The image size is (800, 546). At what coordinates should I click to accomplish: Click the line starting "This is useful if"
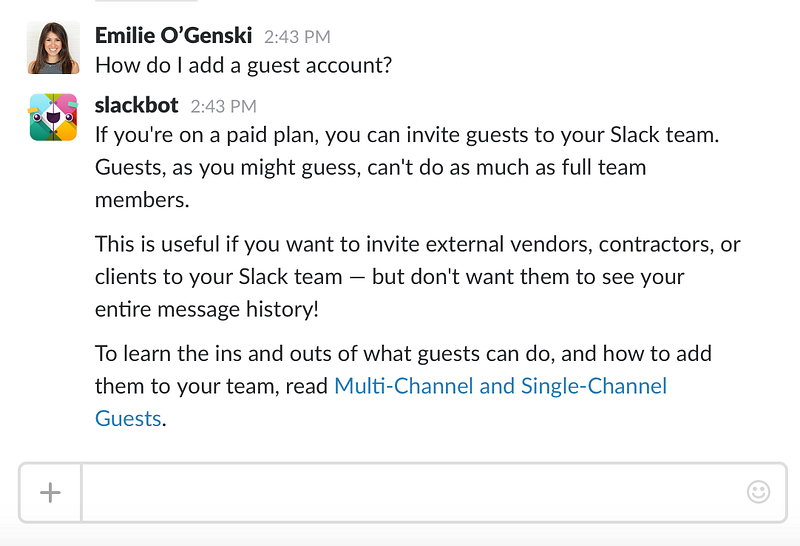click(417, 244)
